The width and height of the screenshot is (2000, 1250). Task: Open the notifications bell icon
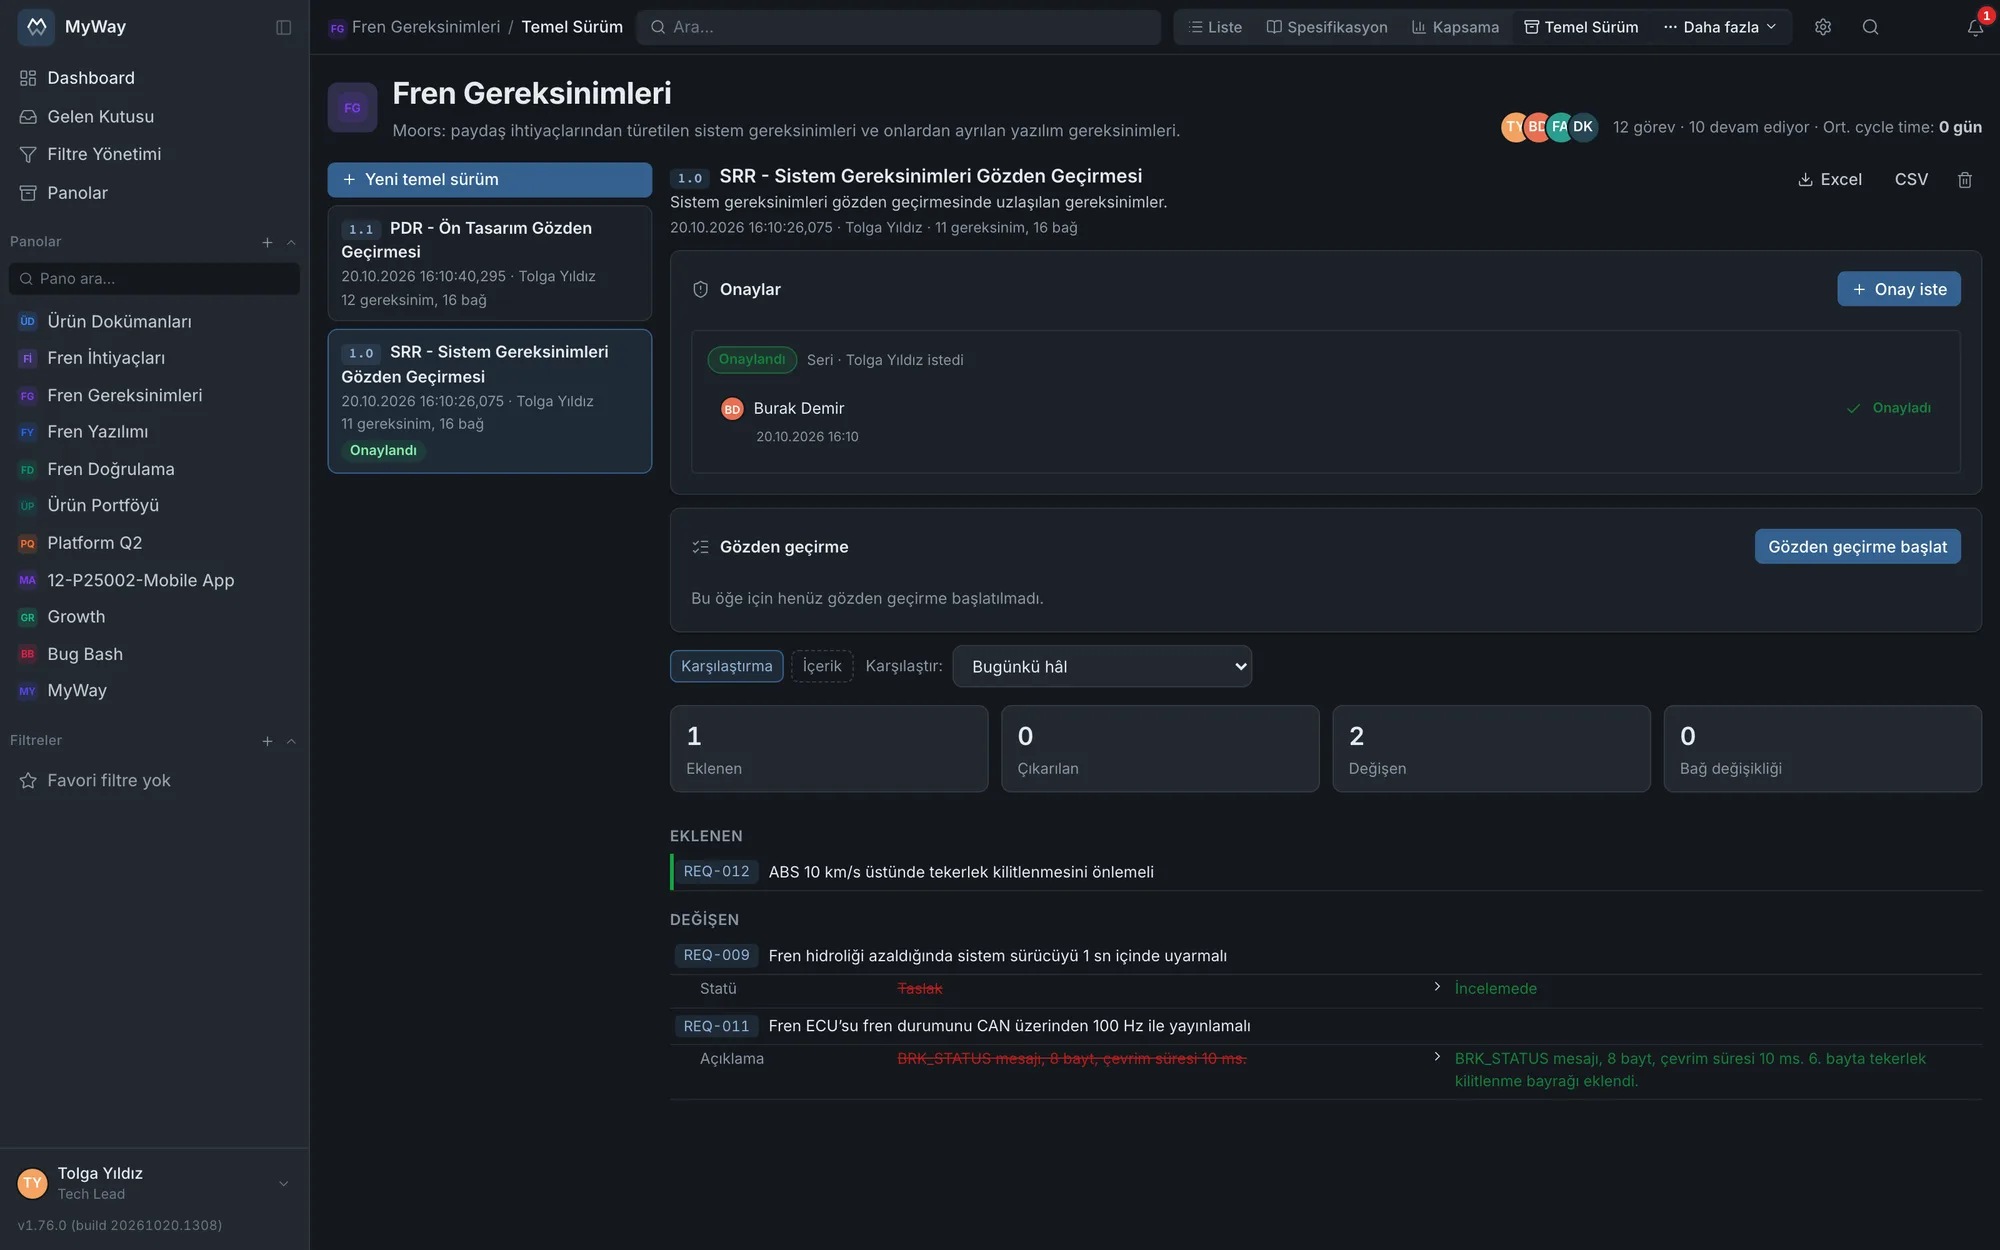[x=1975, y=27]
